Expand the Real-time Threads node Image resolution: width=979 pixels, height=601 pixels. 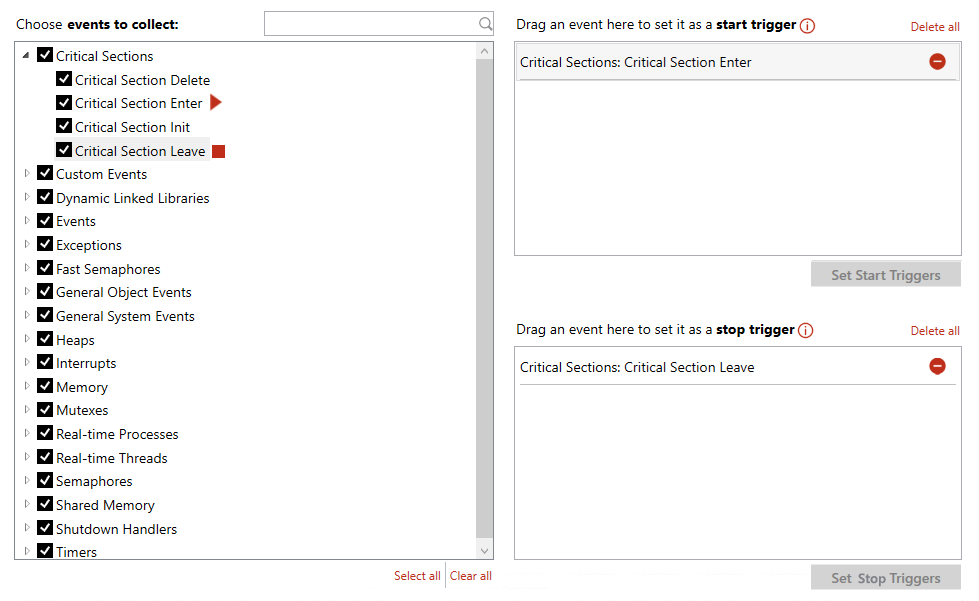click(27, 458)
